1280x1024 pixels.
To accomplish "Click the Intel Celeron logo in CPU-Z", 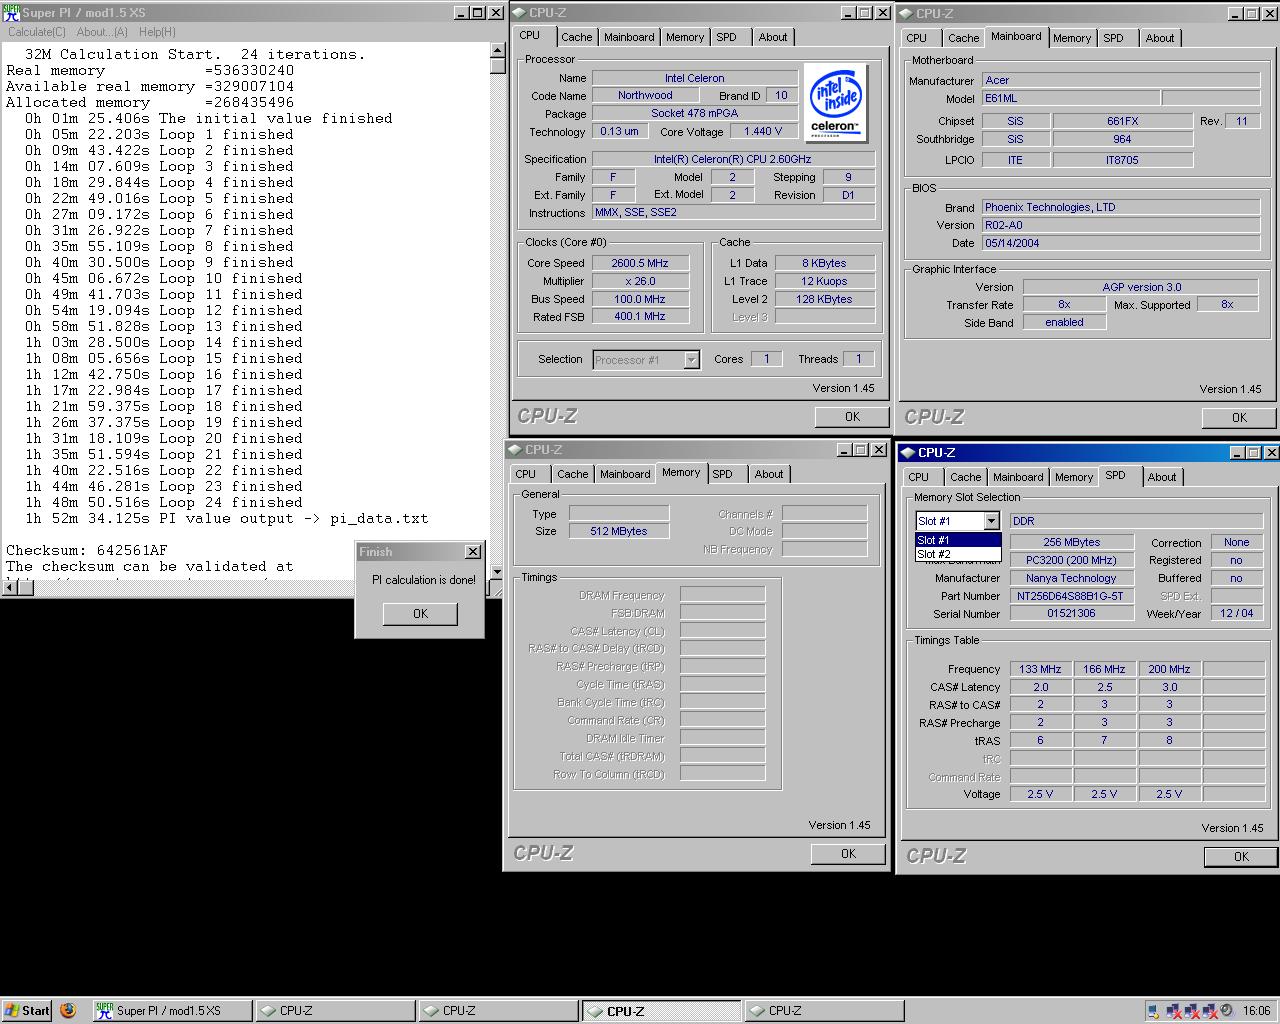I will click(x=836, y=103).
